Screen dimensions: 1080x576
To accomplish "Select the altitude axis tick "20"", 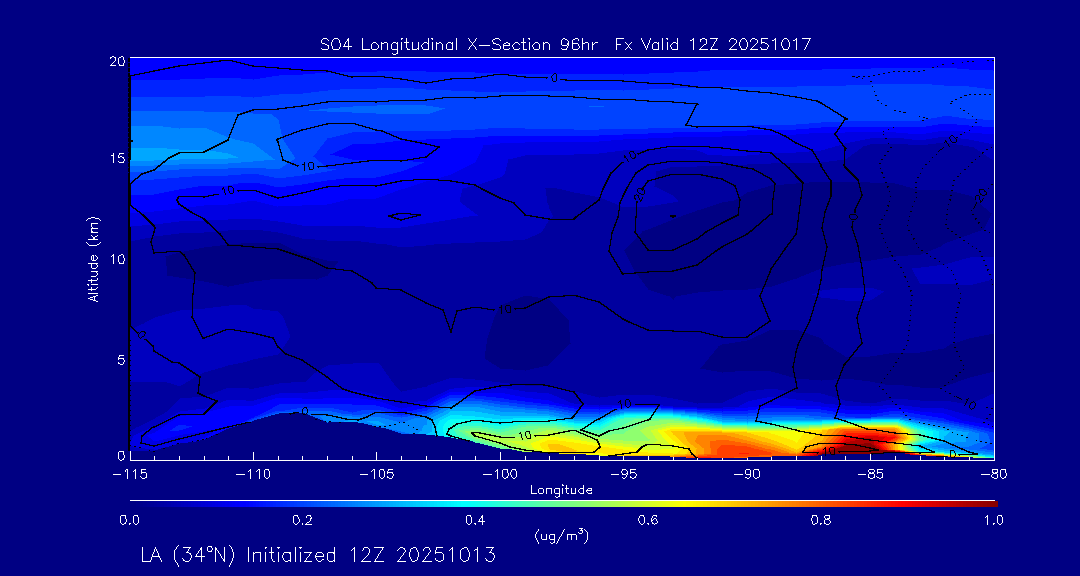I will pos(118,61).
